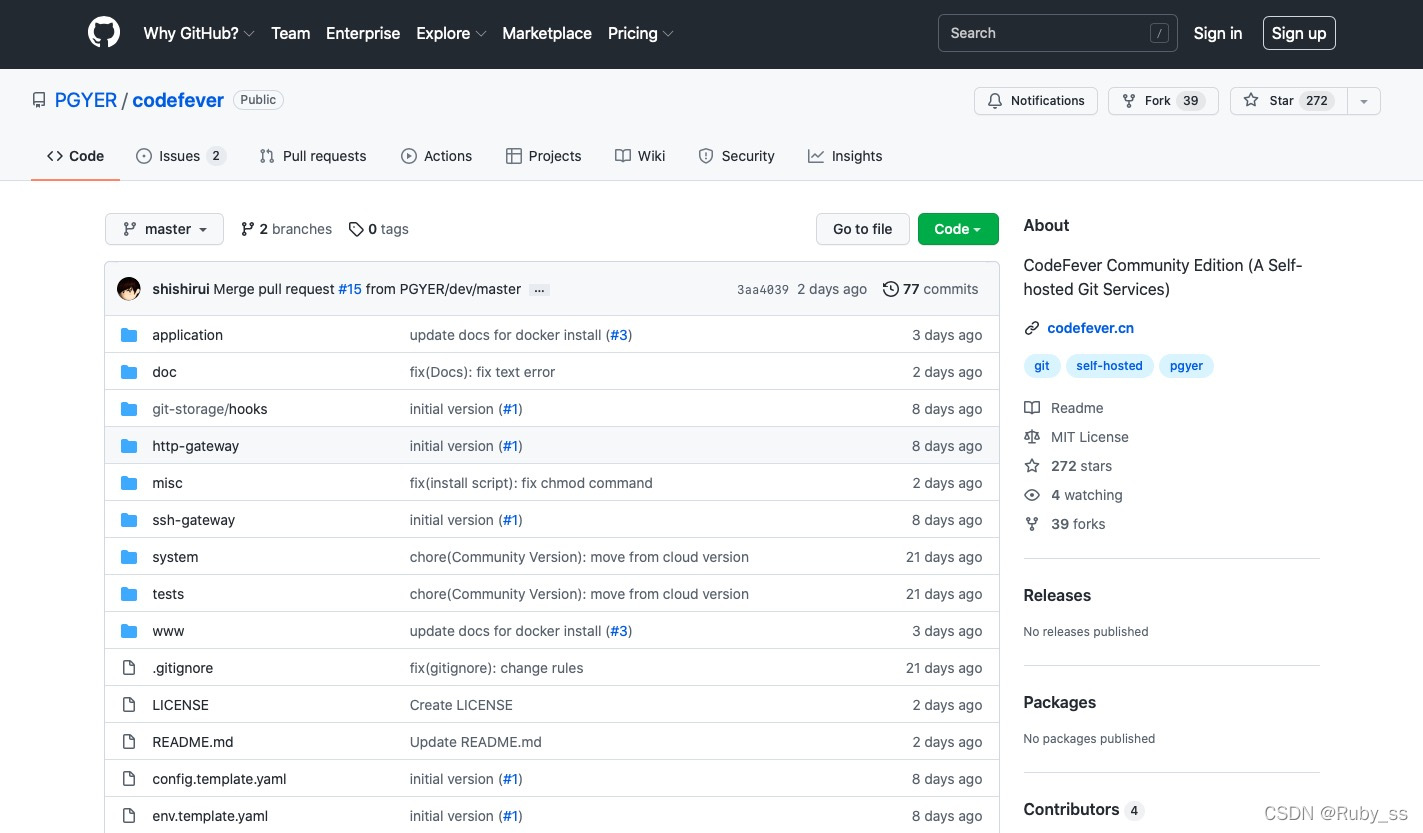Viewport: 1423px width, 833px height.
Task: Open the 2 branches link
Action: point(286,229)
